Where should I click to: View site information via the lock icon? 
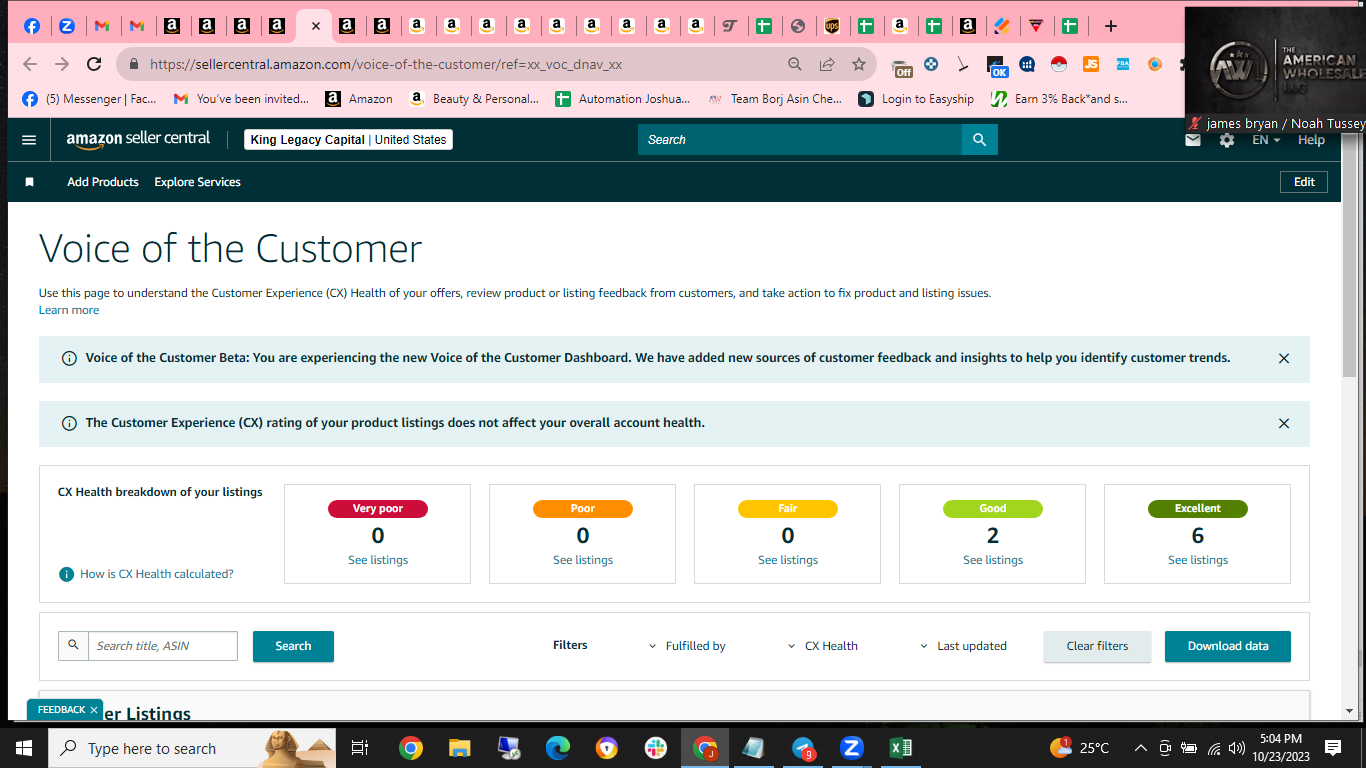(x=133, y=64)
